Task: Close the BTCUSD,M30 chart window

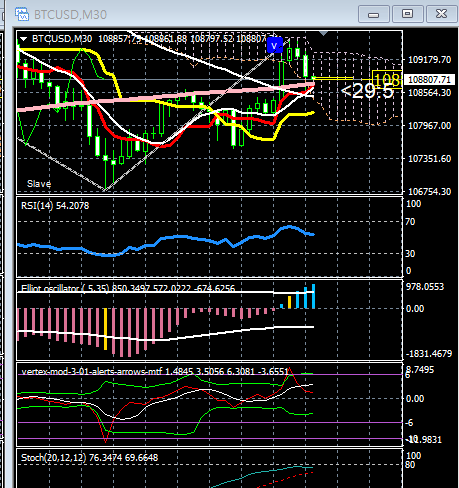Action: pos(441,14)
